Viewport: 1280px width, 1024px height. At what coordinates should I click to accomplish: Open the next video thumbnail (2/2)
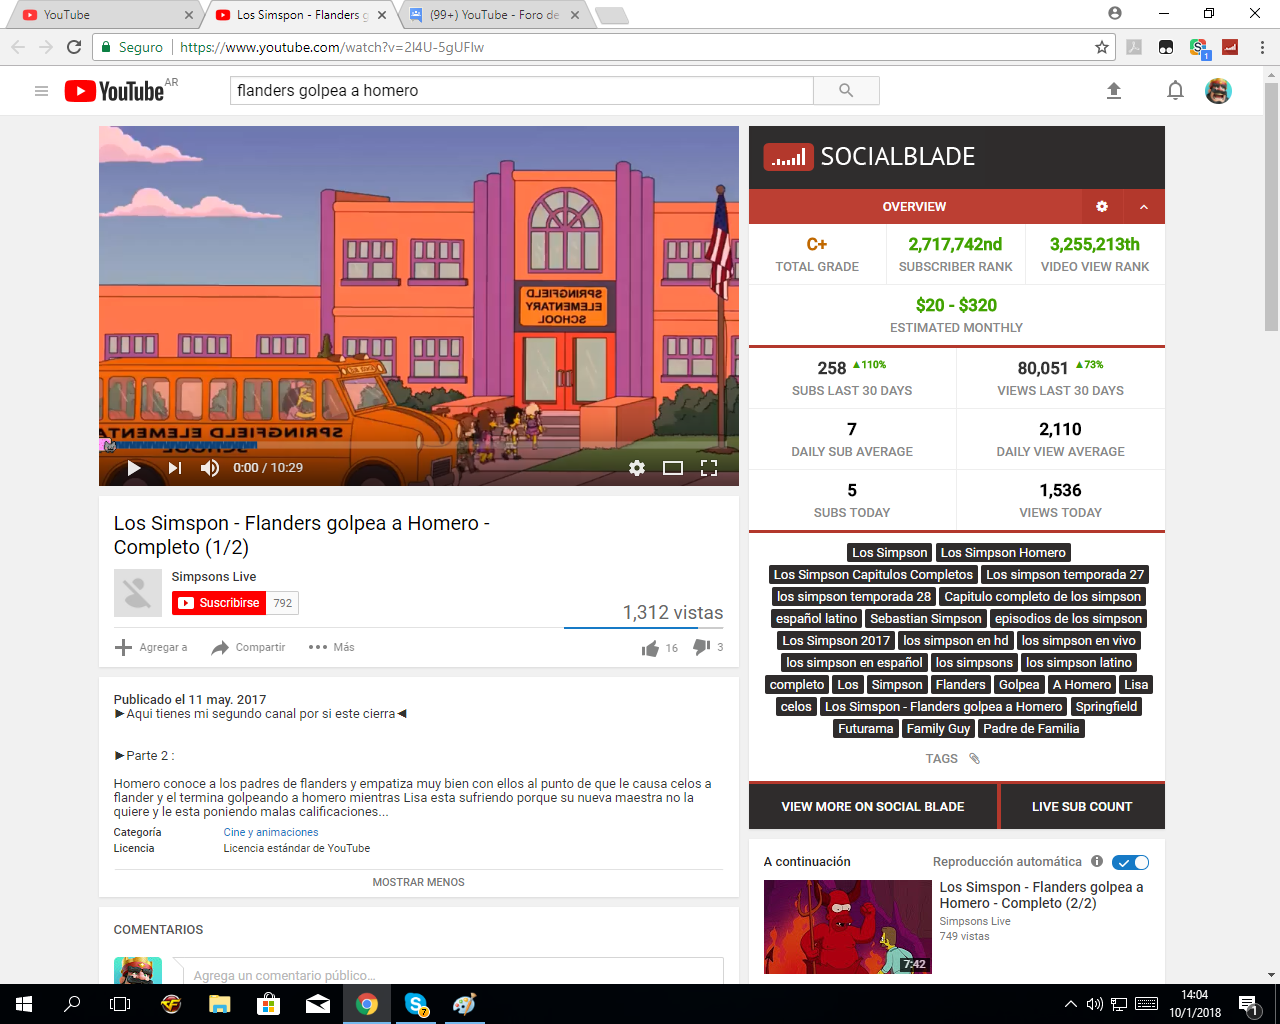pos(848,927)
